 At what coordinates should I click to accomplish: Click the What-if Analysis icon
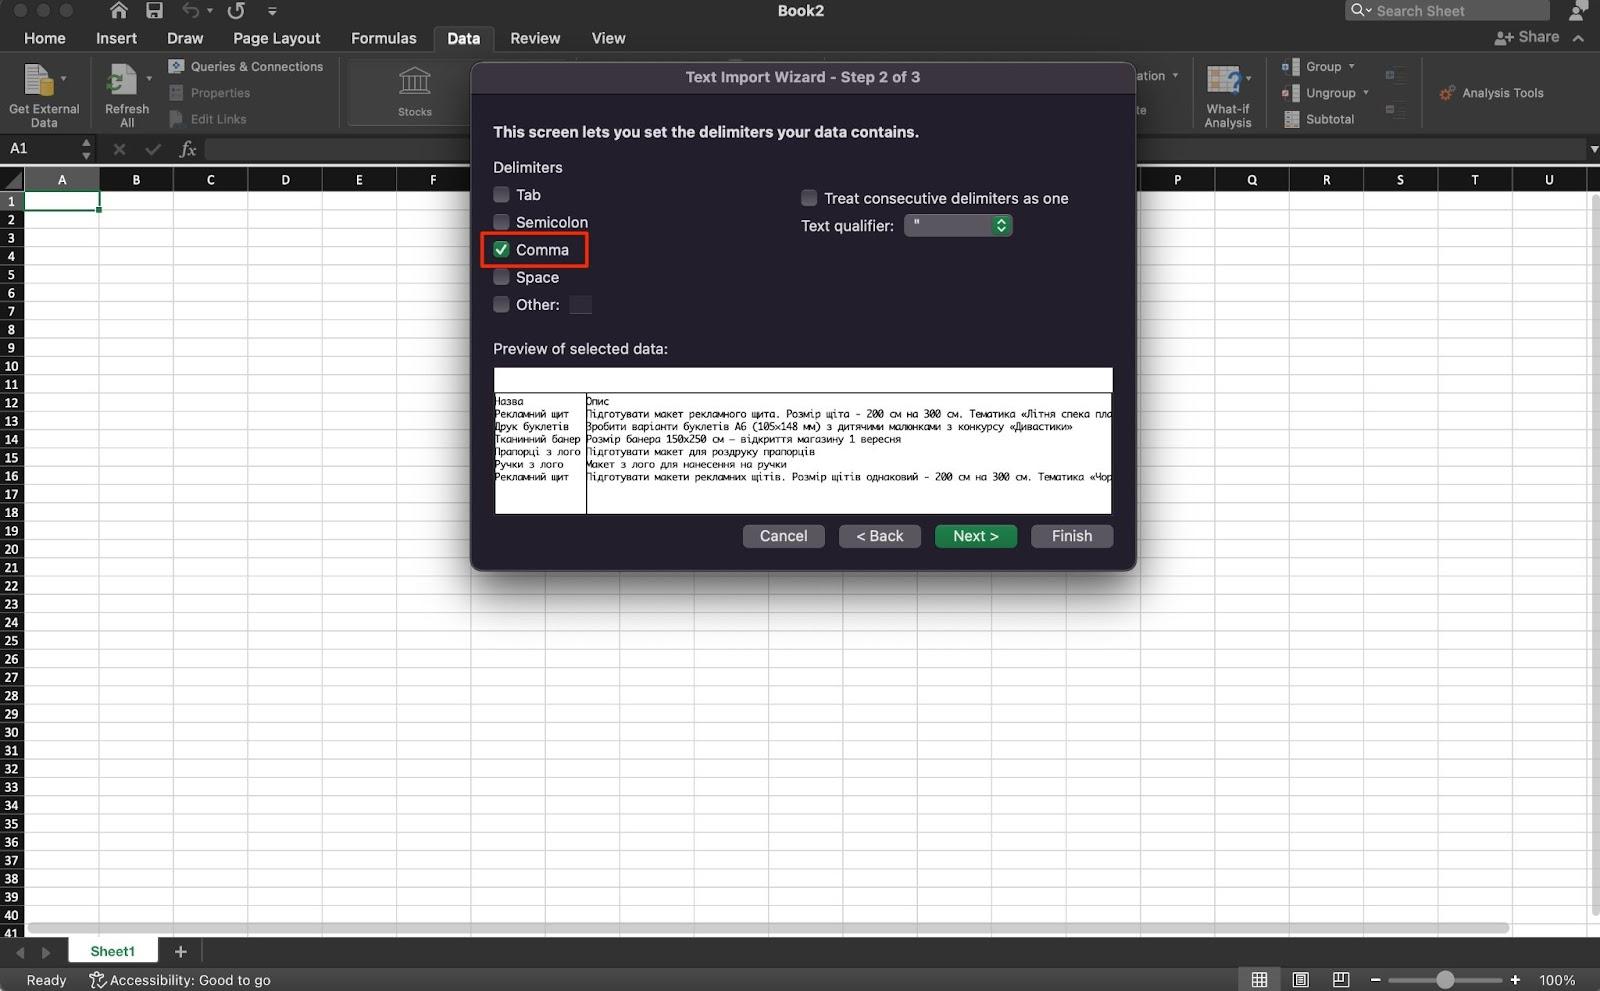point(1223,81)
